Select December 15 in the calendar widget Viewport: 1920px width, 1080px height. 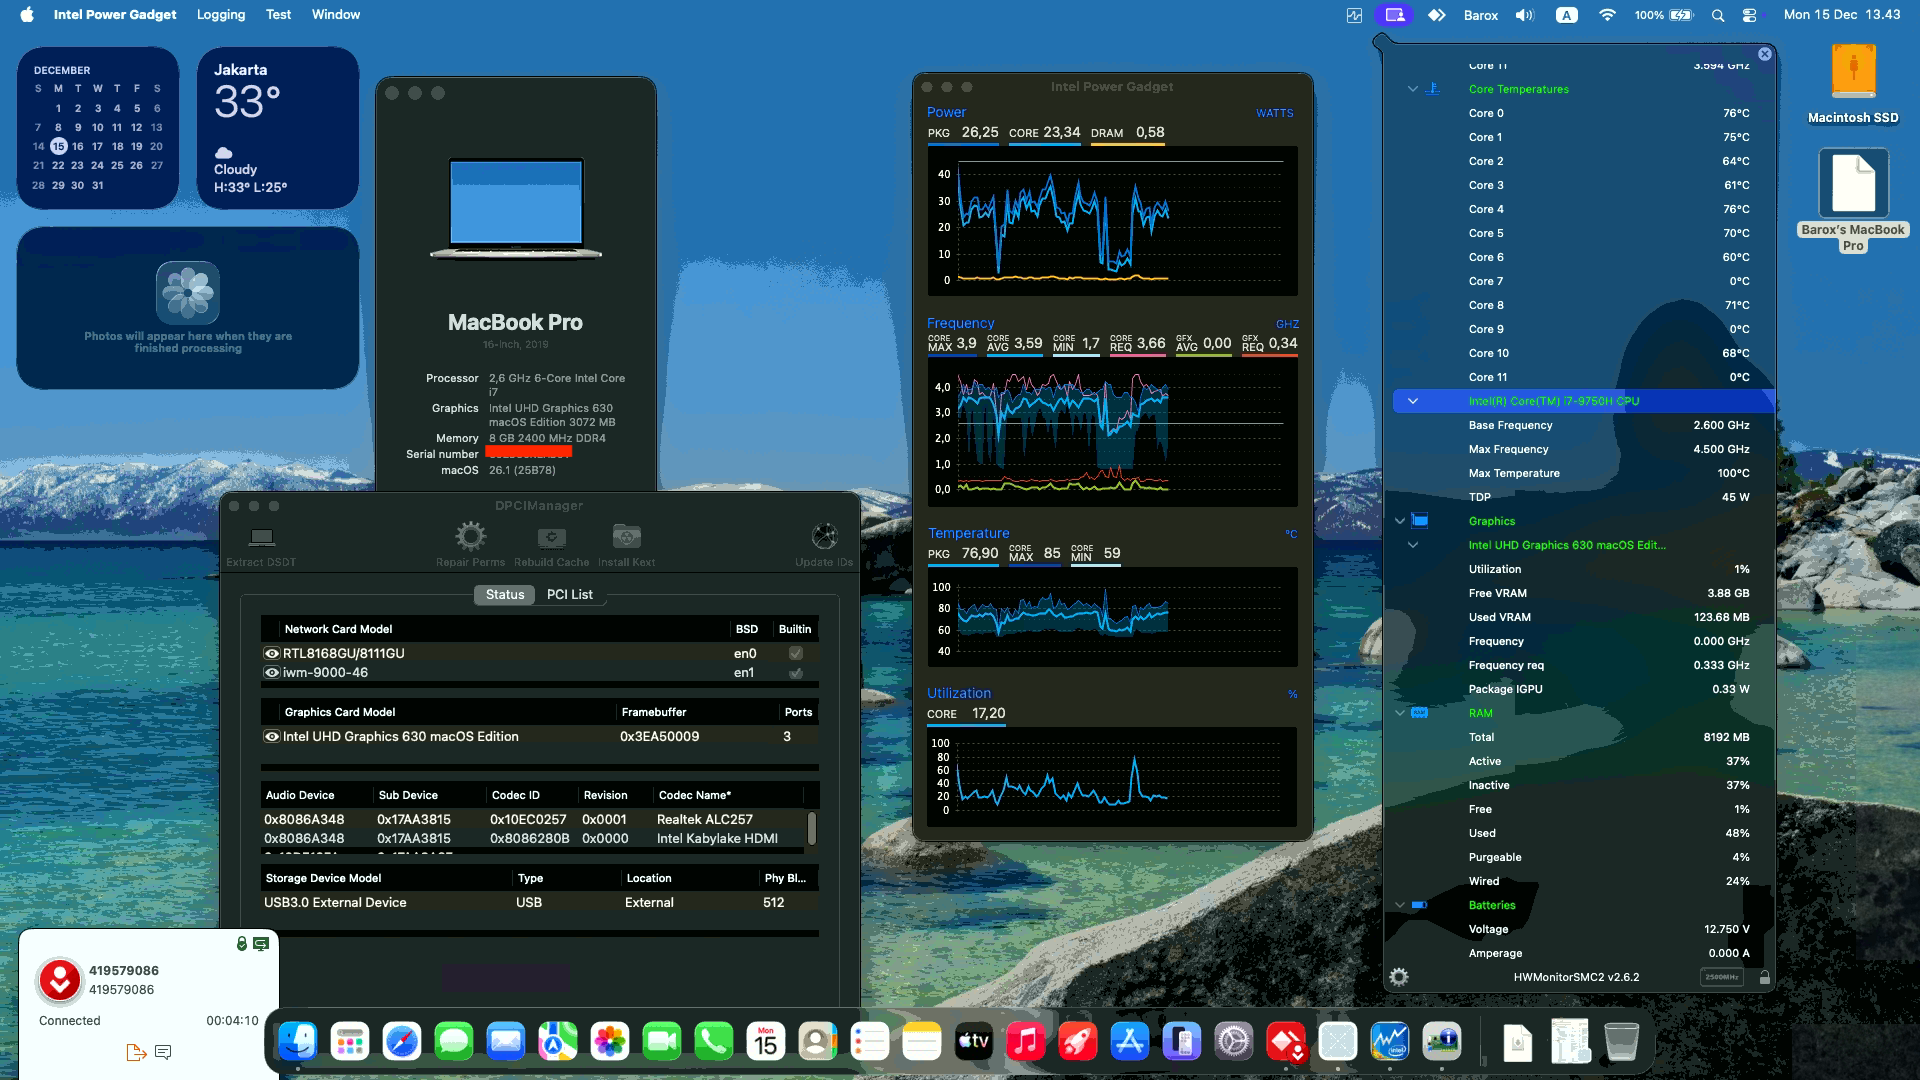[x=57, y=146]
